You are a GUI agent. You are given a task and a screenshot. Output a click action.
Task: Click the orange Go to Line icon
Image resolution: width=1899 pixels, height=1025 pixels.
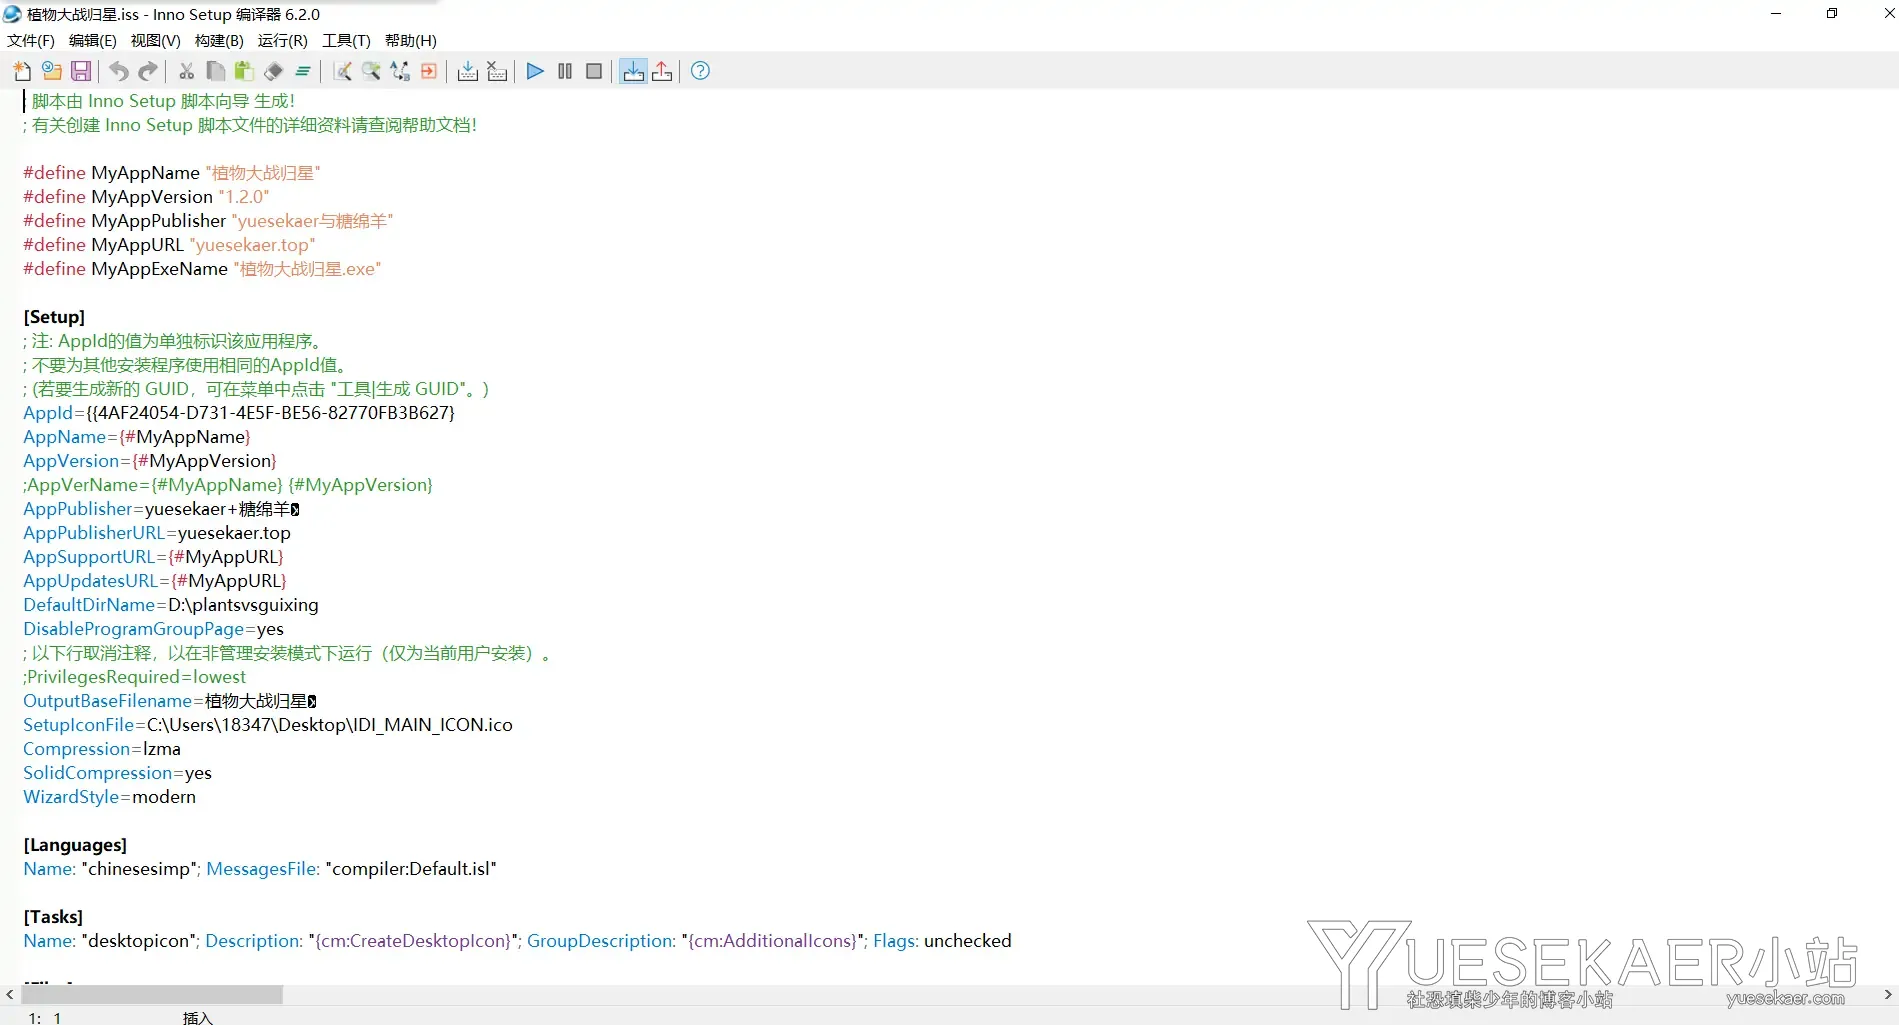pyautogui.click(x=429, y=71)
